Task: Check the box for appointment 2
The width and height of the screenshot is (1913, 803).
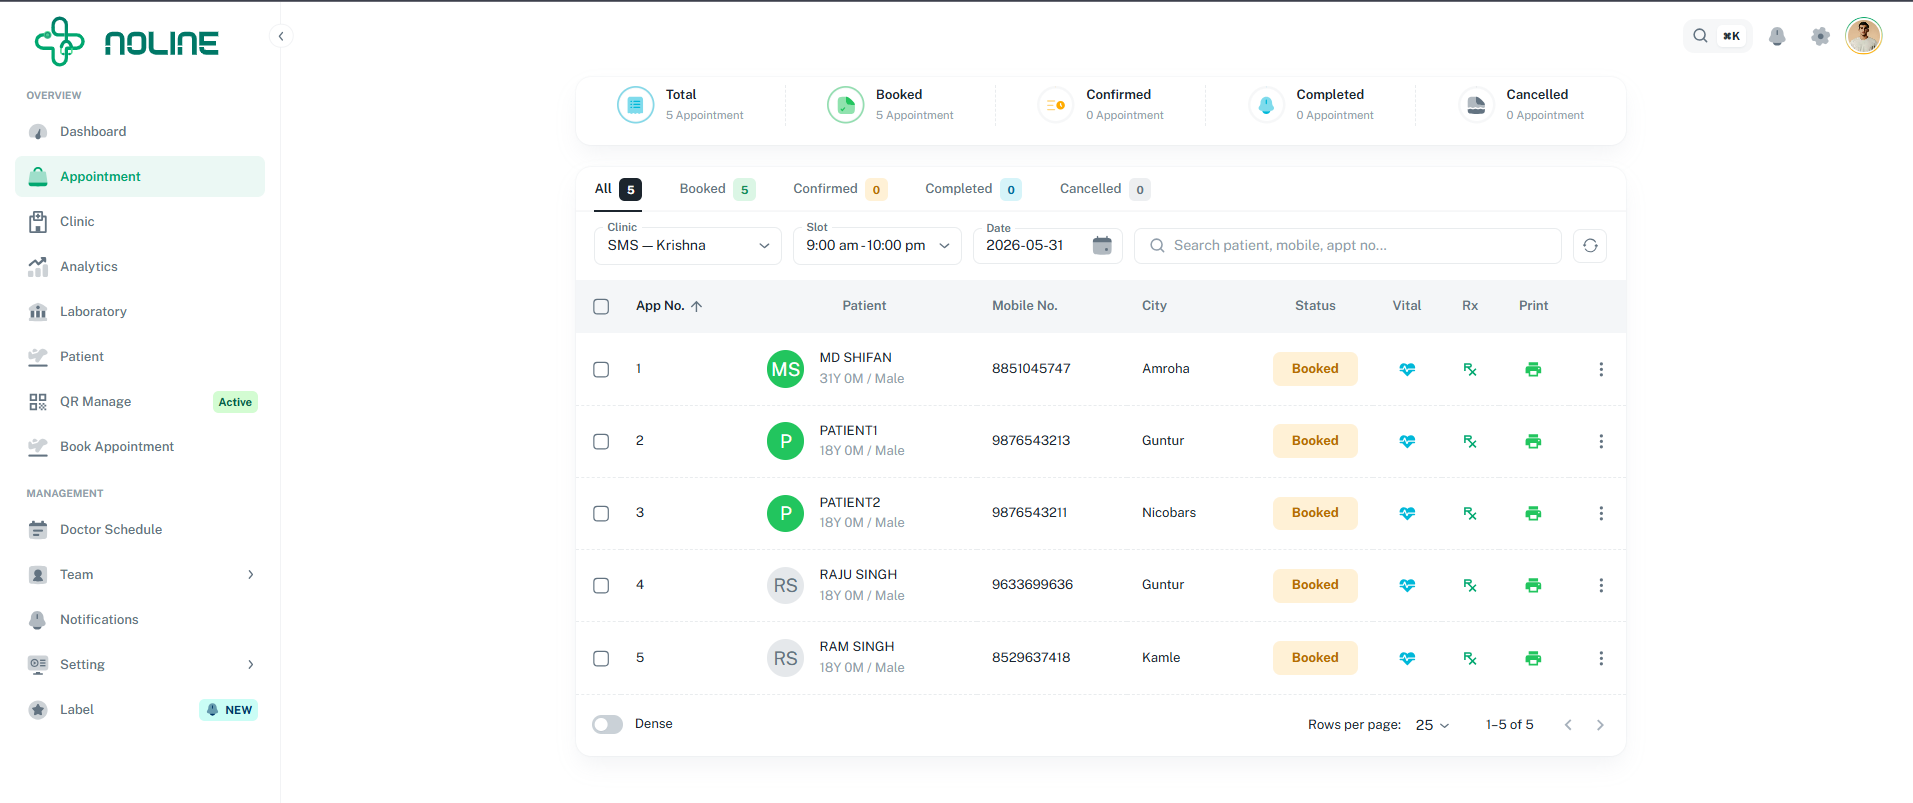Action: pos(601,441)
